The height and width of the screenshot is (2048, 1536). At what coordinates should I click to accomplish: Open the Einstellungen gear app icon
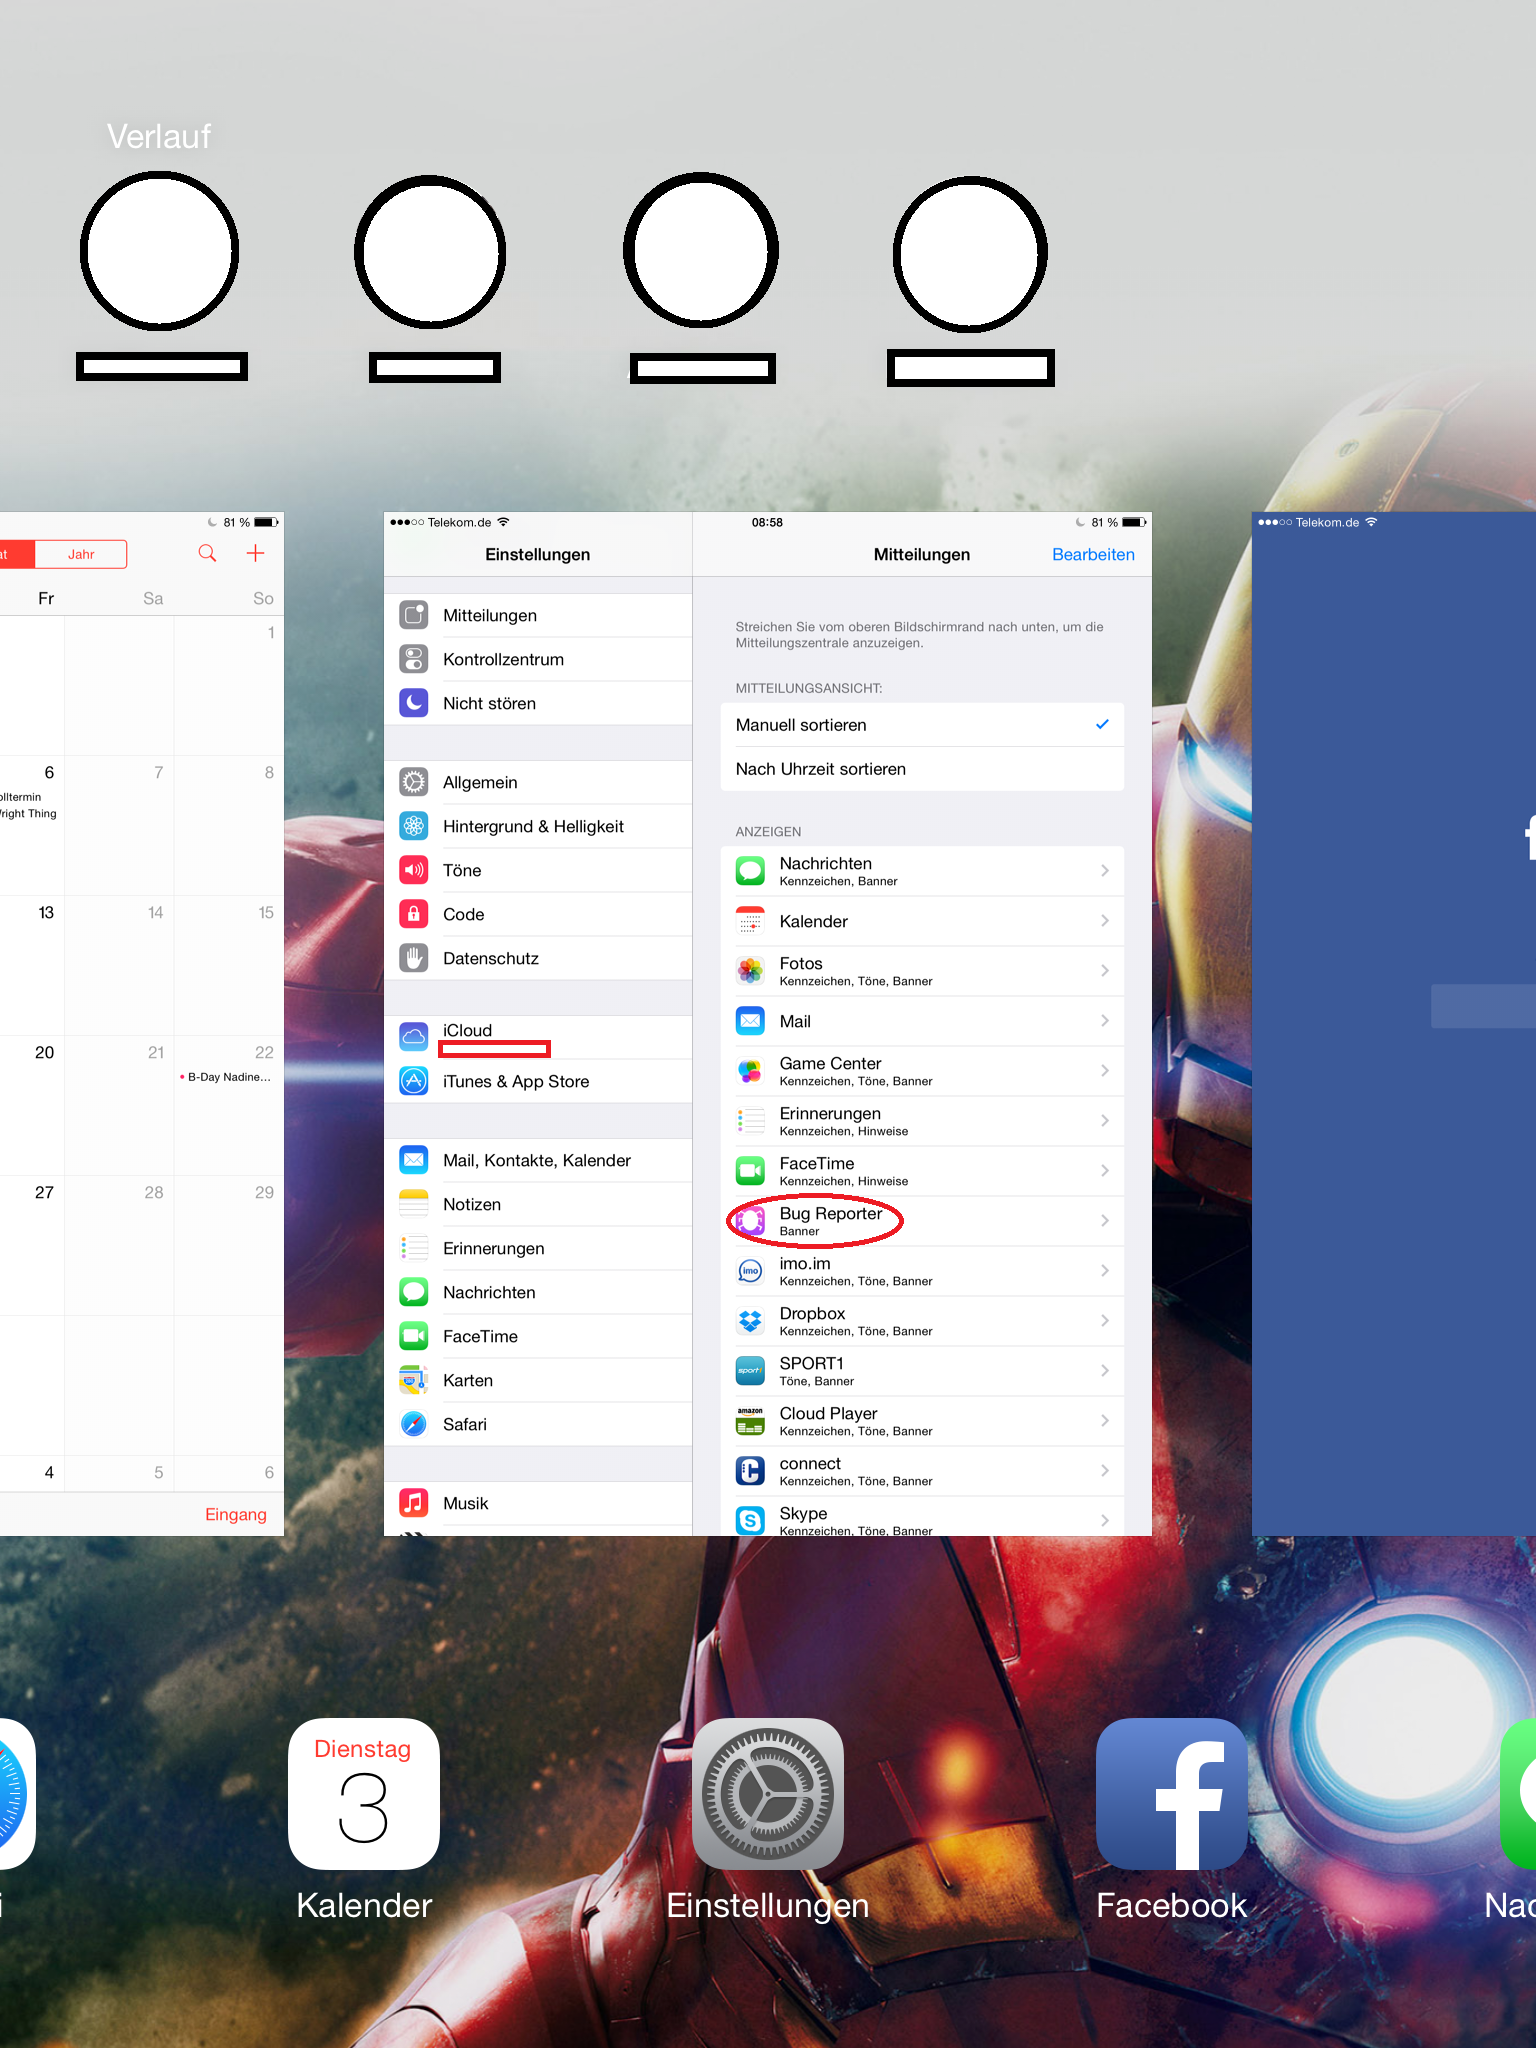click(x=768, y=1794)
